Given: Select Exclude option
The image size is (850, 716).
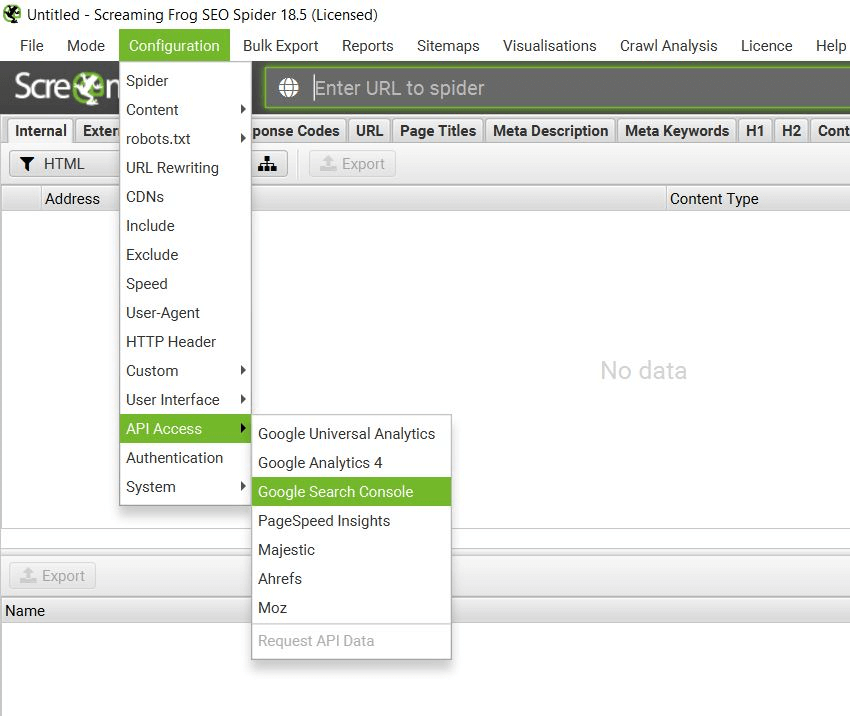Looking at the screenshot, I should coord(185,255).
